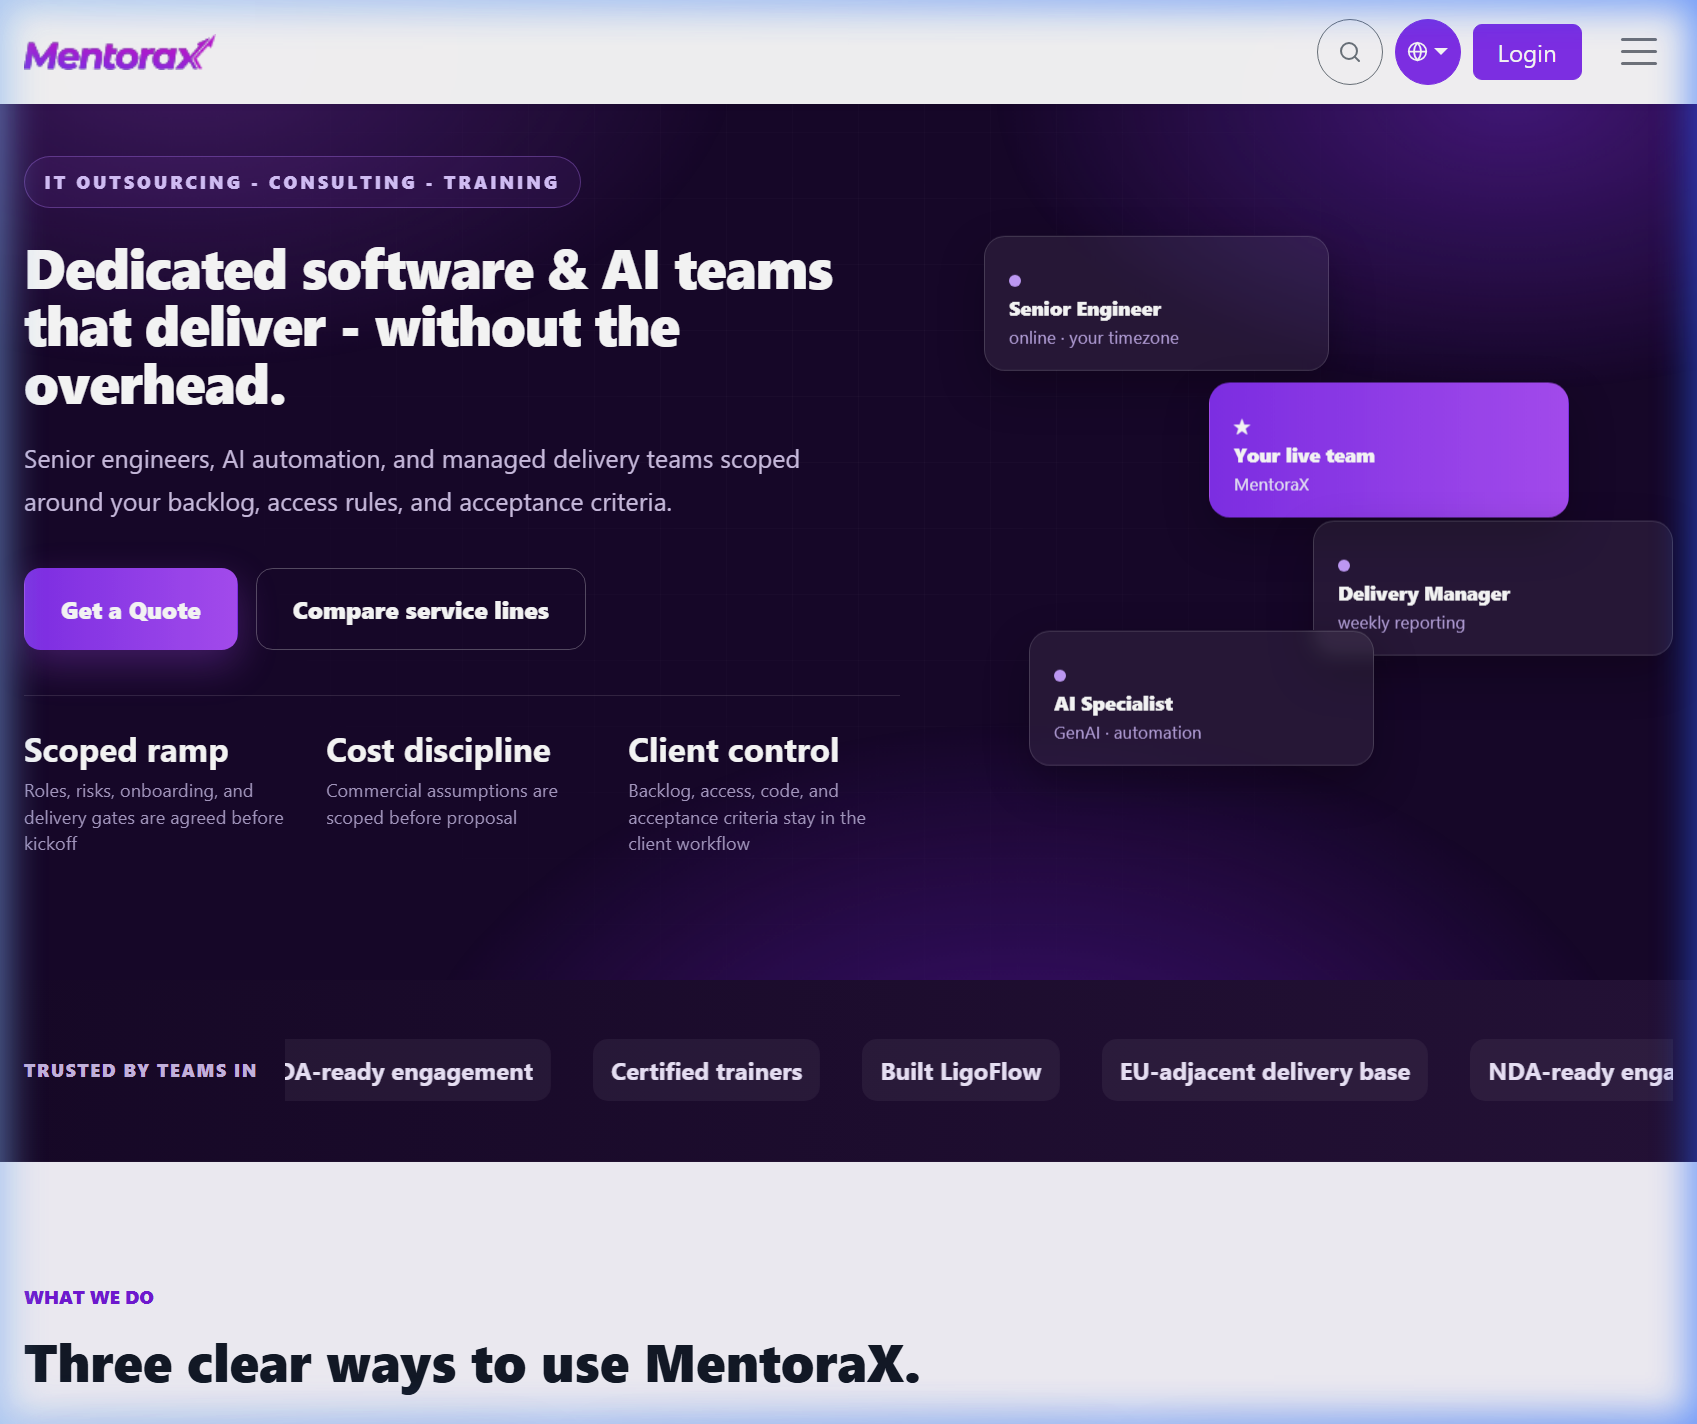The height and width of the screenshot is (1424, 1697).
Task: Click the main Dedicated software & AI teams headline
Action: pyautogui.click(x=428, y=328)
